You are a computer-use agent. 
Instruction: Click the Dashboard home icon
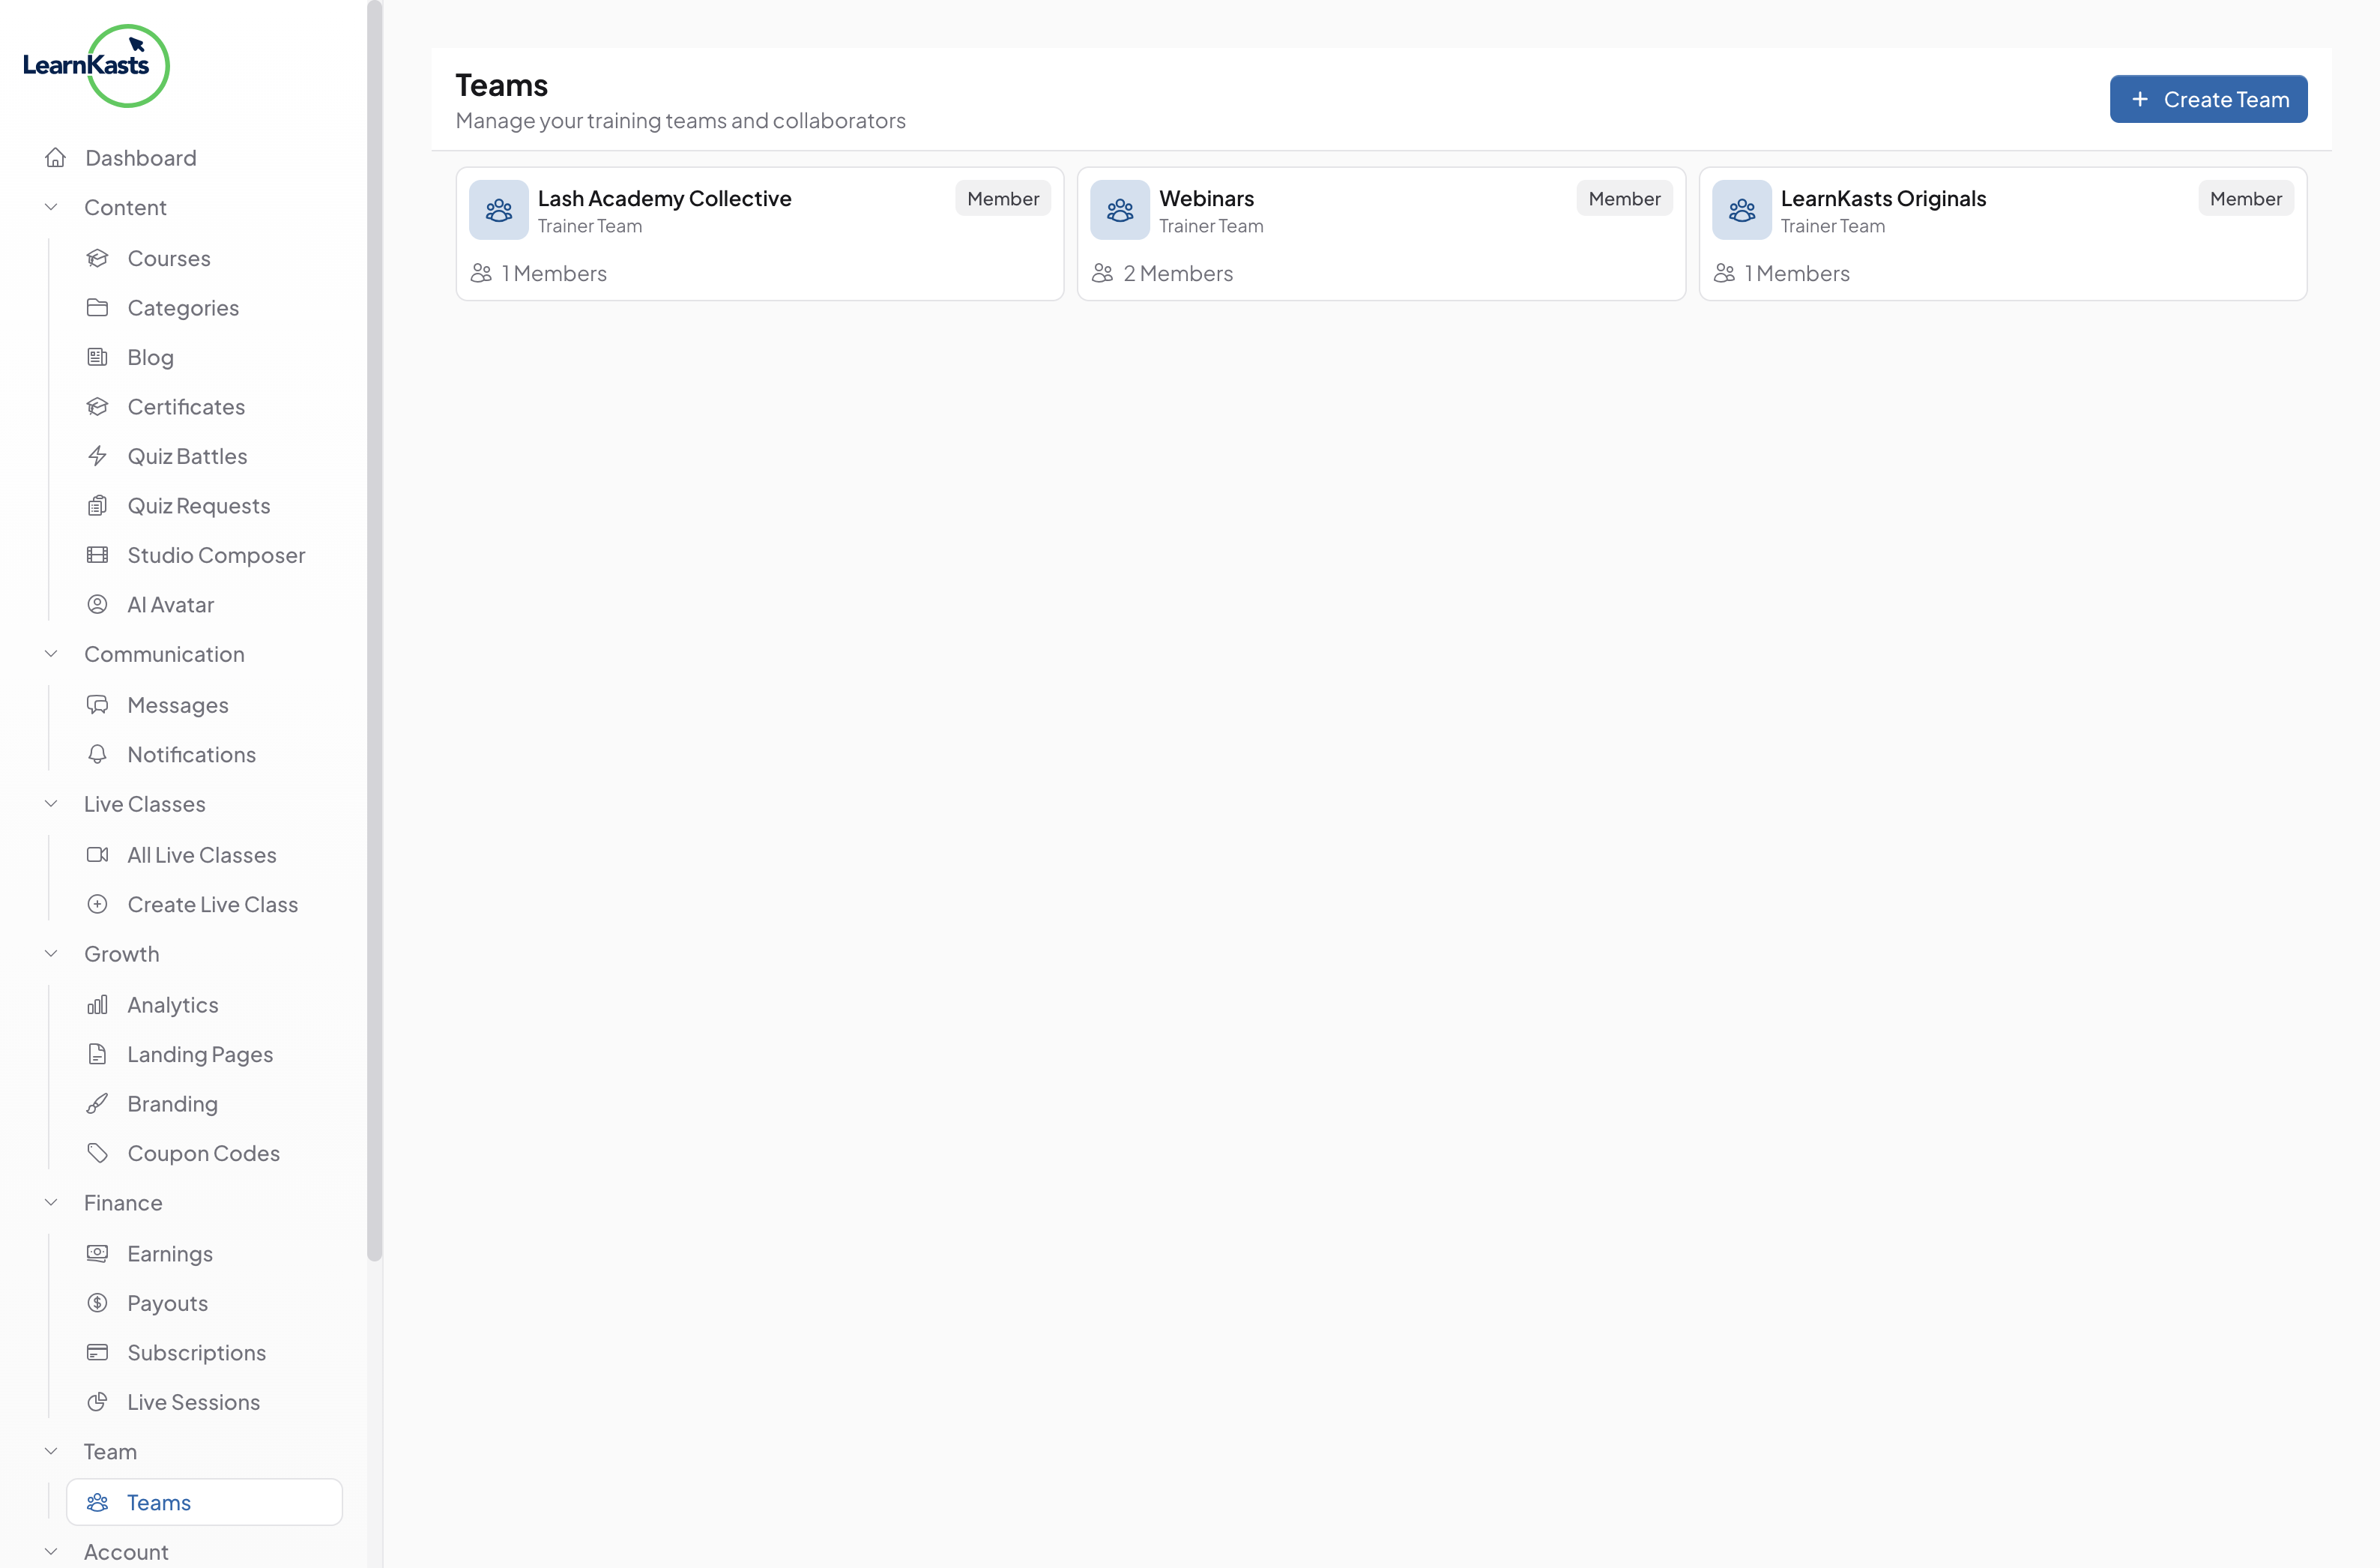point(56,158)
